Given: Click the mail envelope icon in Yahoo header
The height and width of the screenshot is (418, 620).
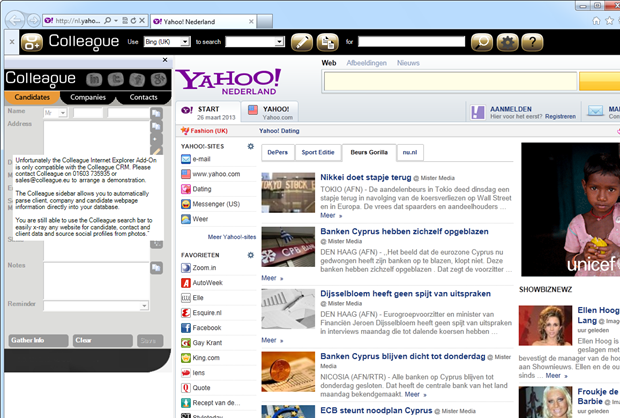Looking at the screenshot, I should coord(595,111).
